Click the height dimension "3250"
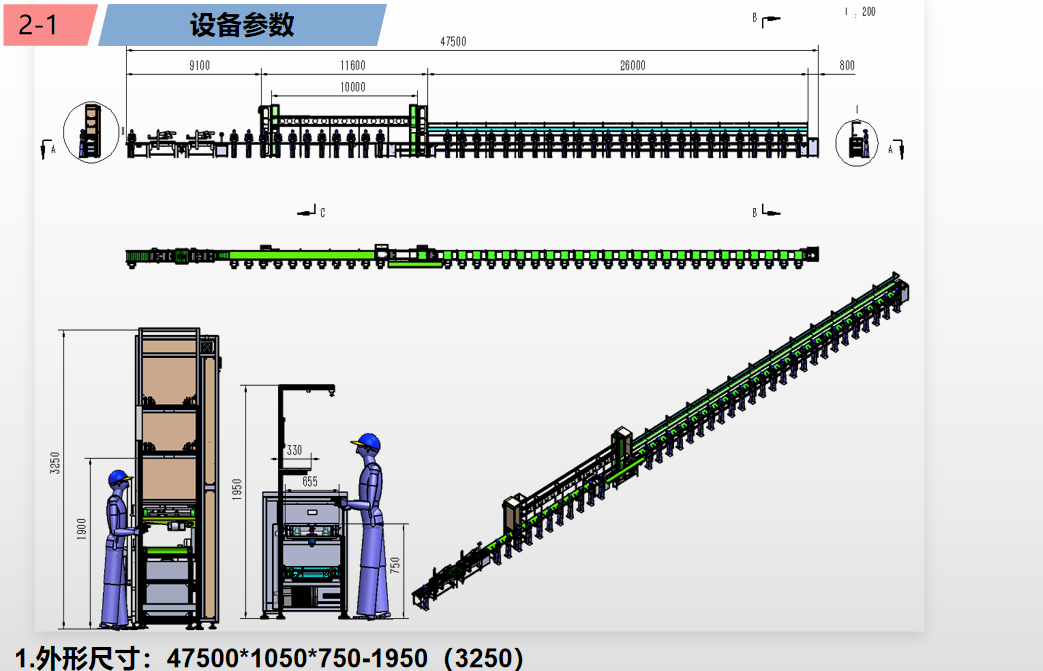1043x671 pixels. click(x=55, y=463)
